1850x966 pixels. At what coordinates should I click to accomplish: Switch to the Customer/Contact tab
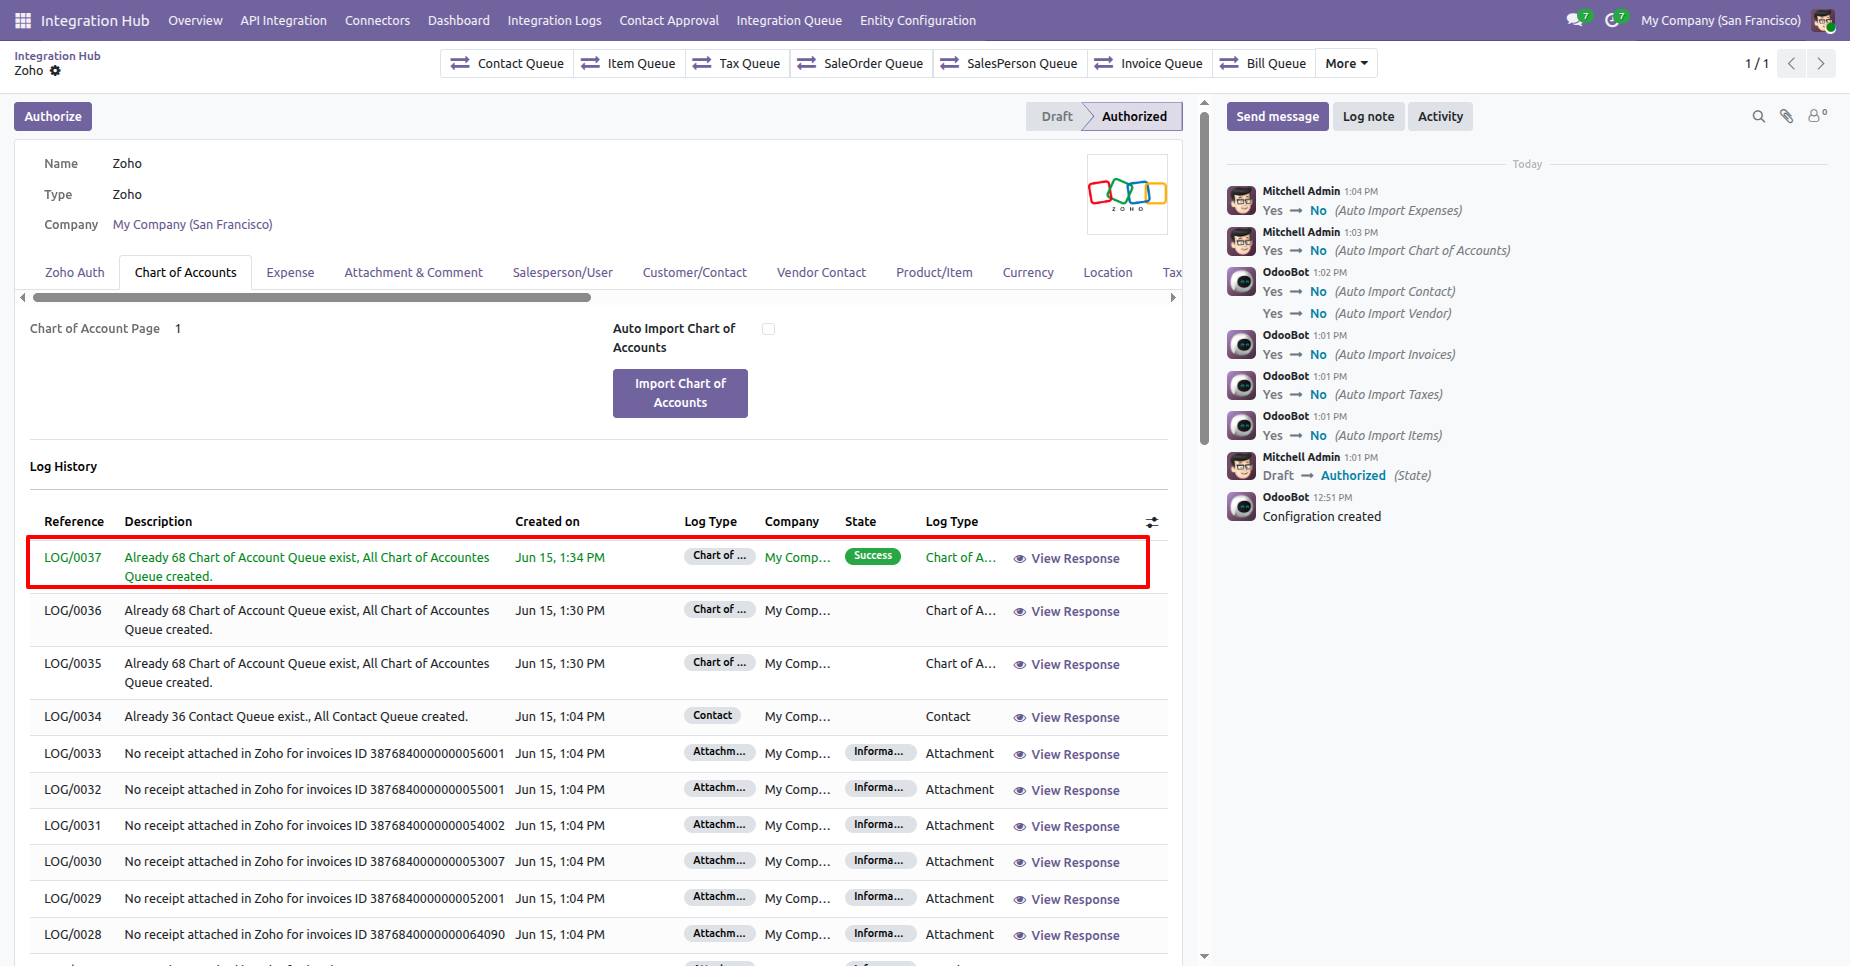pos(695,273)
